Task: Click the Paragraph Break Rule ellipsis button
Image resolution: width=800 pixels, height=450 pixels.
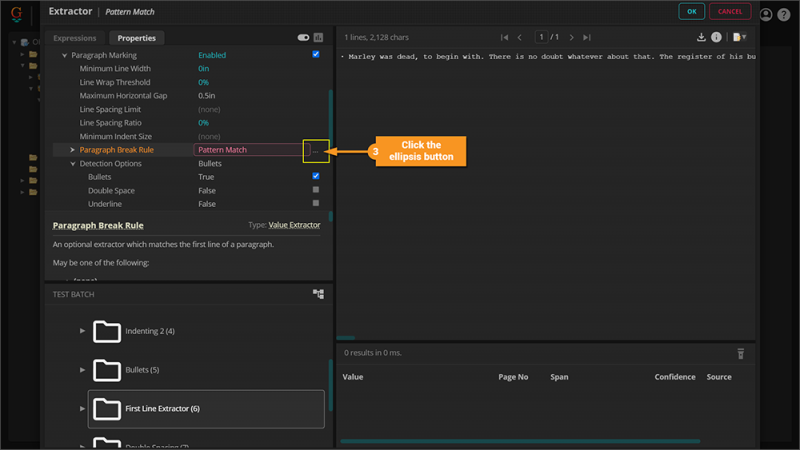Action: pyautogui.click(x=315, y=150)
